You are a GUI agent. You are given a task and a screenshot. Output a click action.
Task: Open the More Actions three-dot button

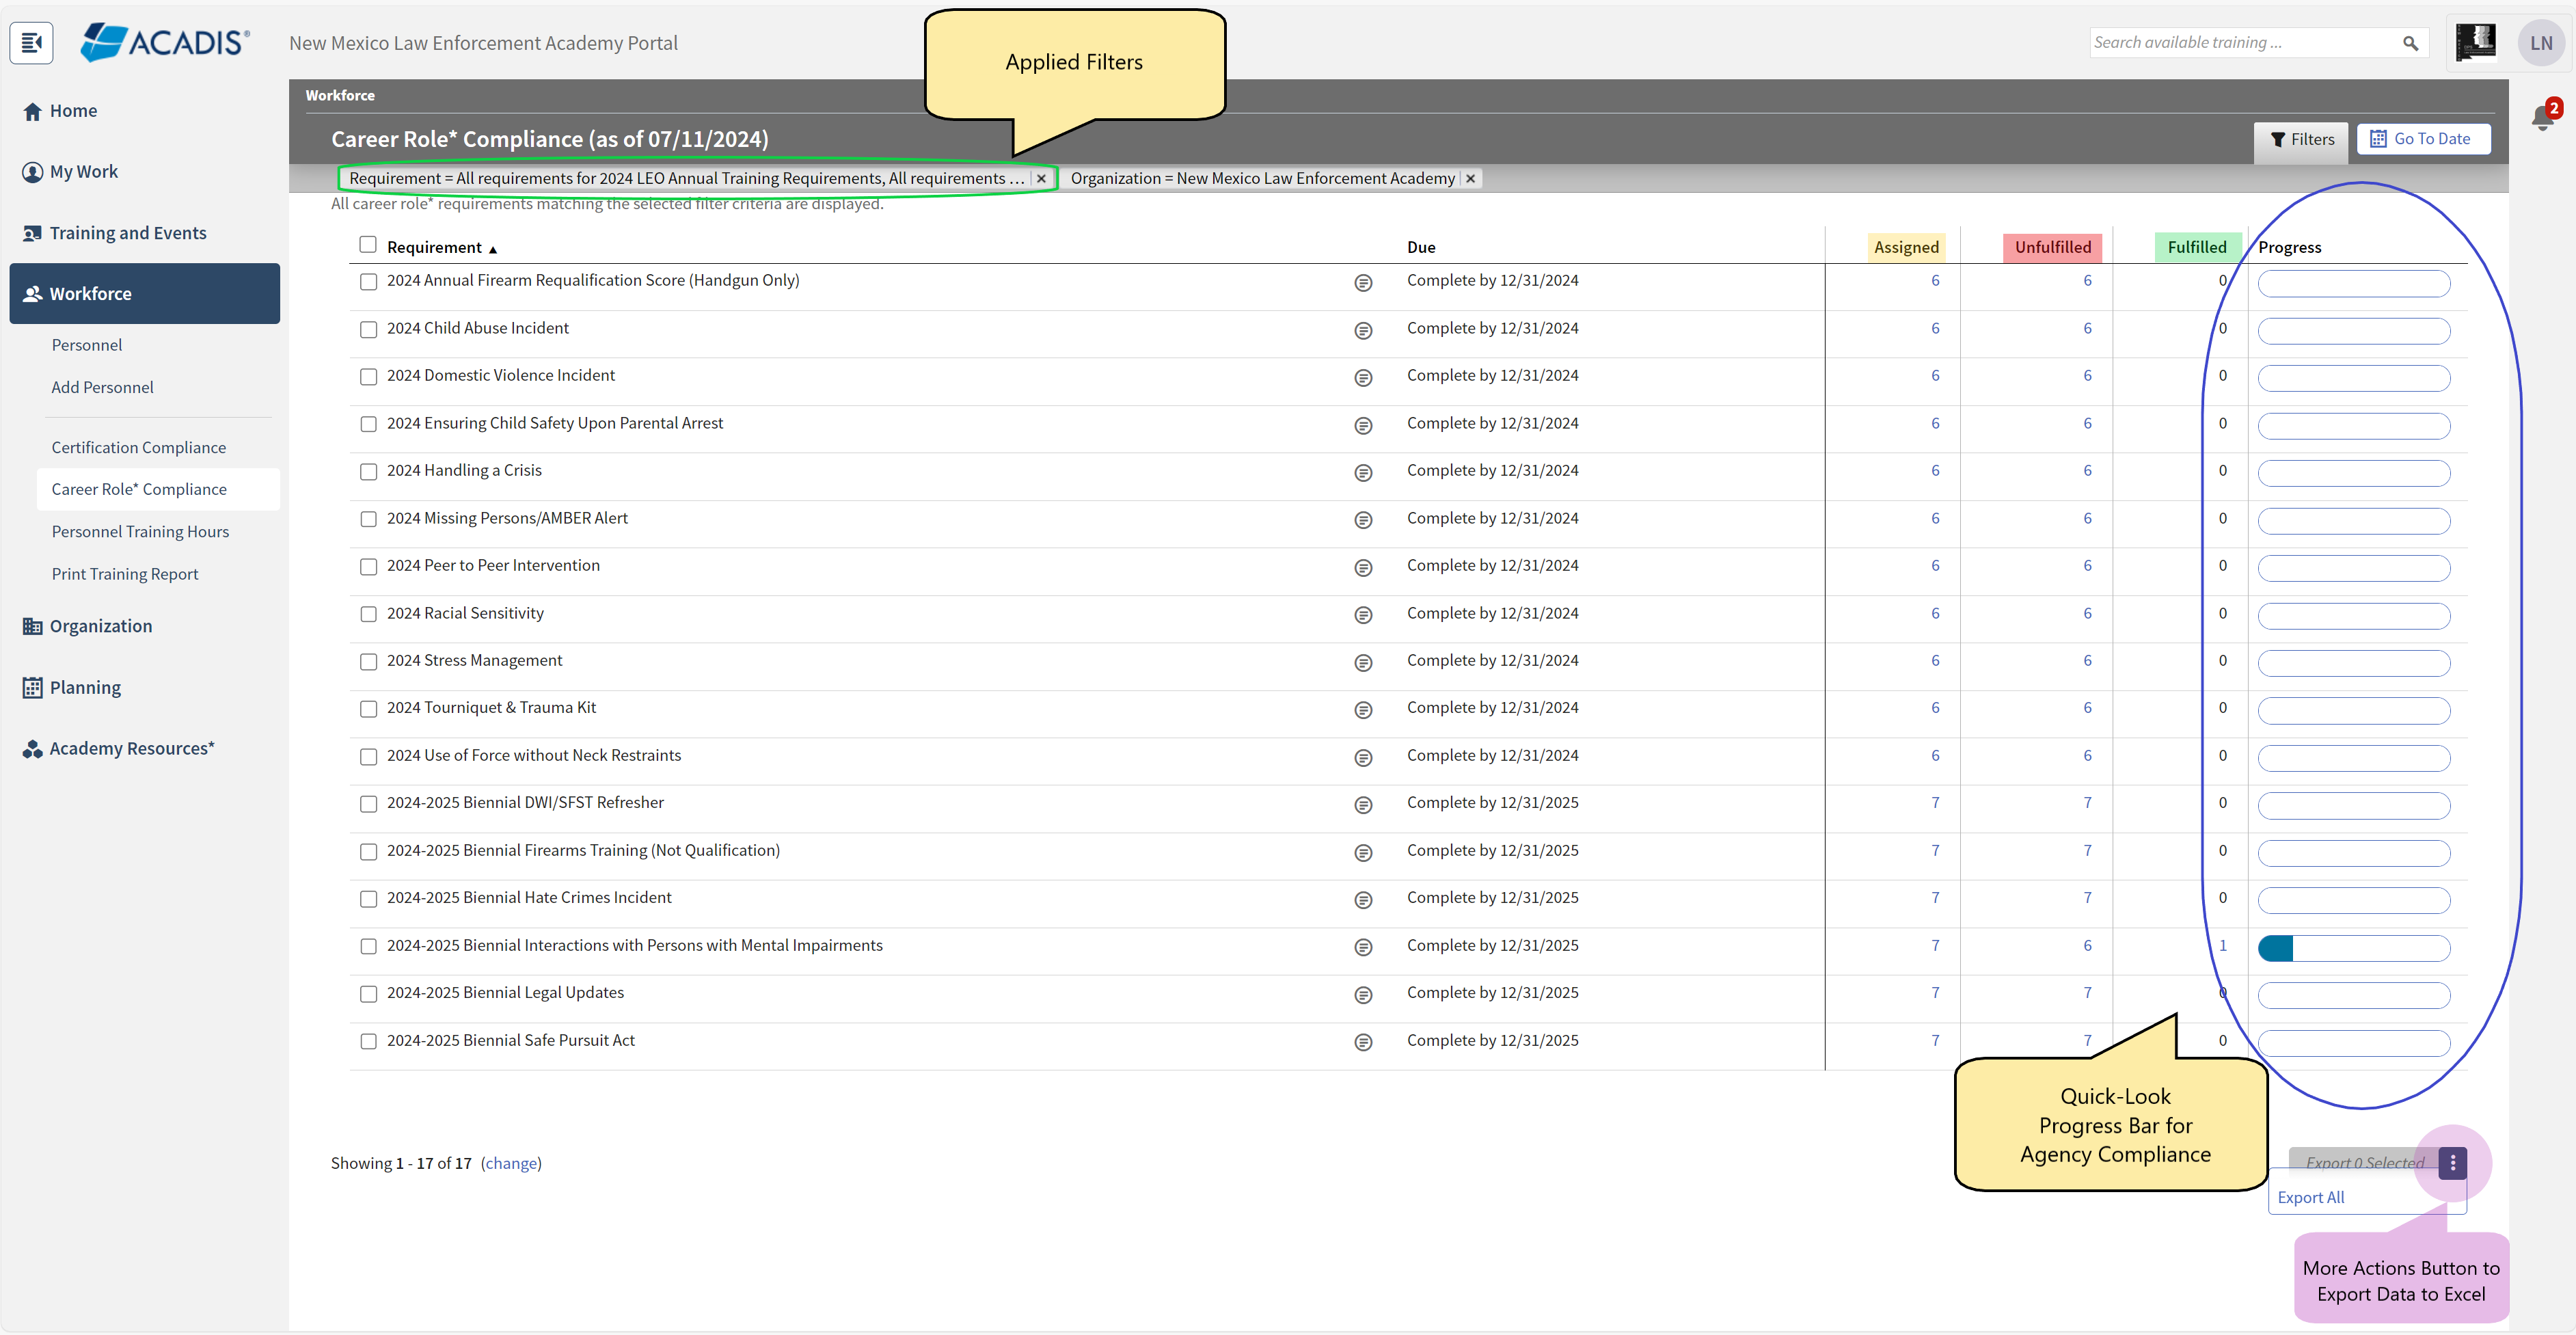tap(2452, 1162)
